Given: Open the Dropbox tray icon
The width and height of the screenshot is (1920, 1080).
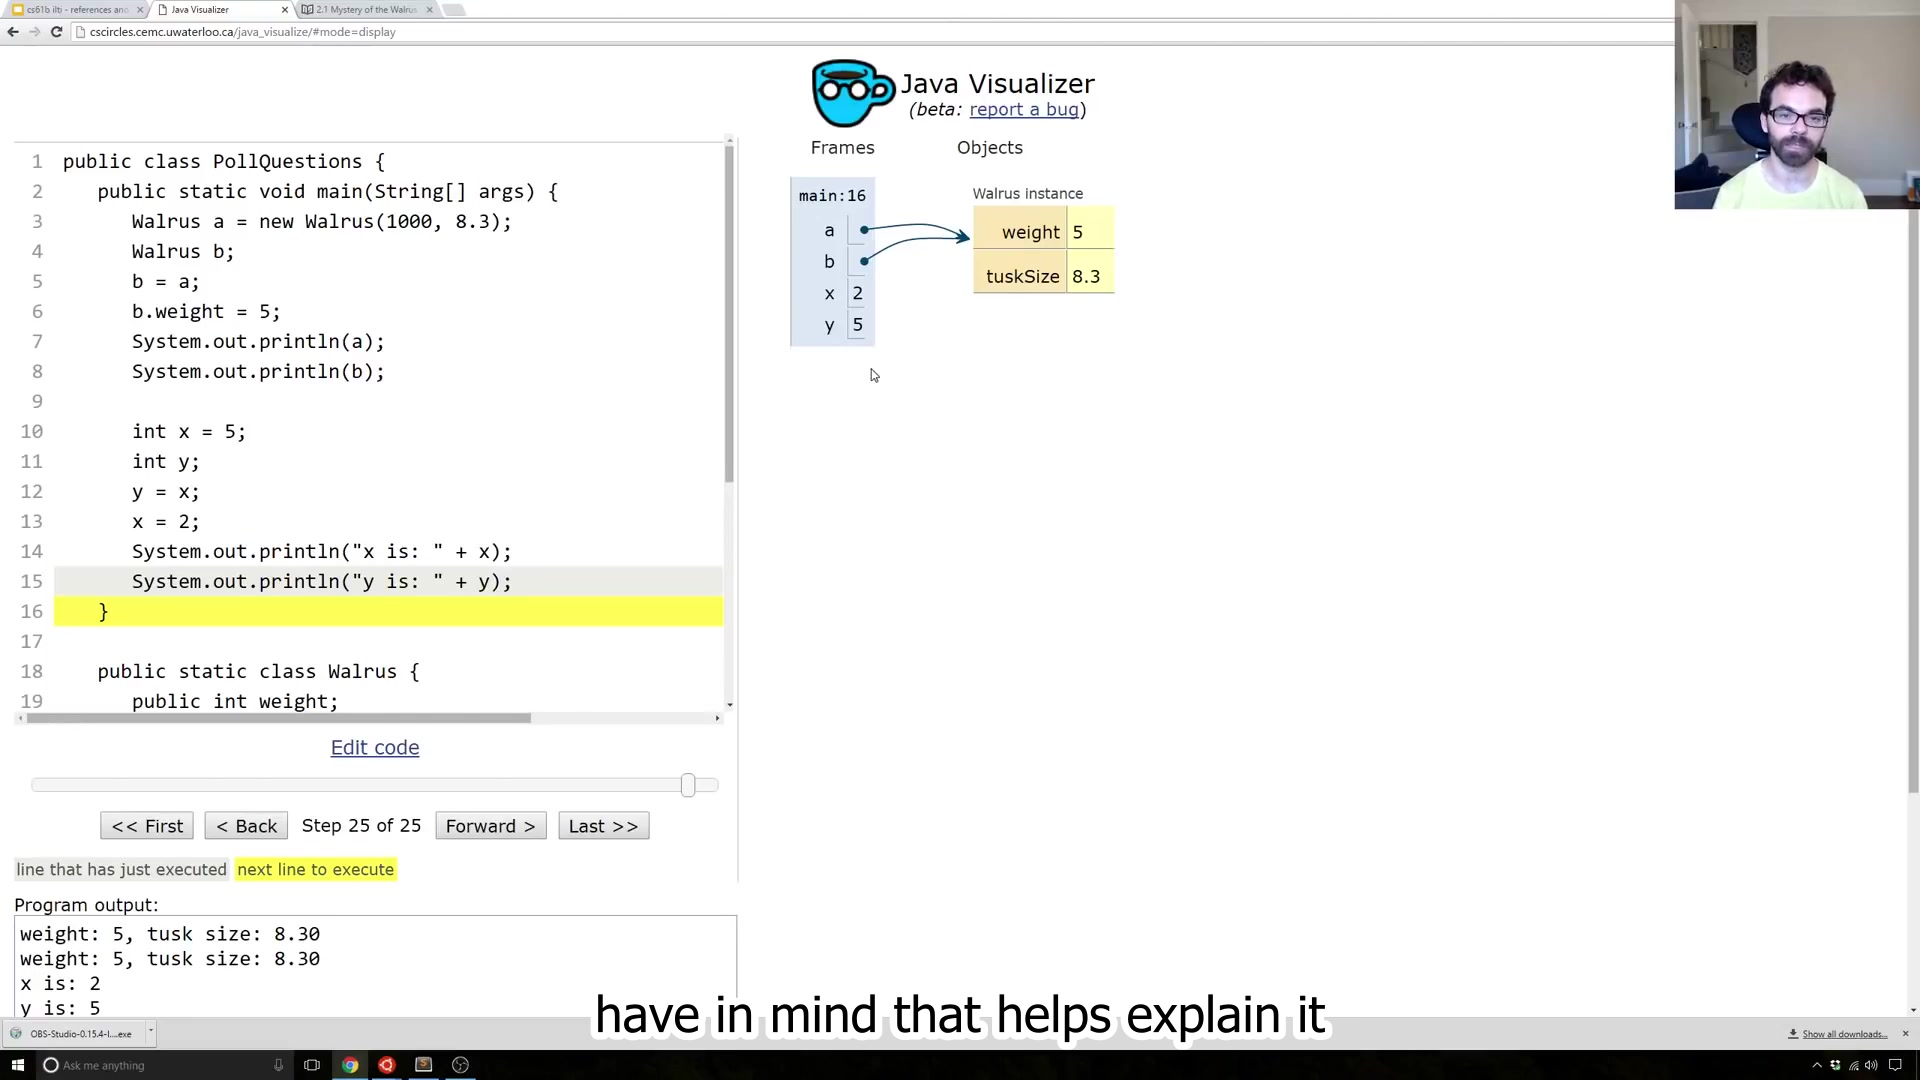Looking at the screenshot, I should 1835,1065.
